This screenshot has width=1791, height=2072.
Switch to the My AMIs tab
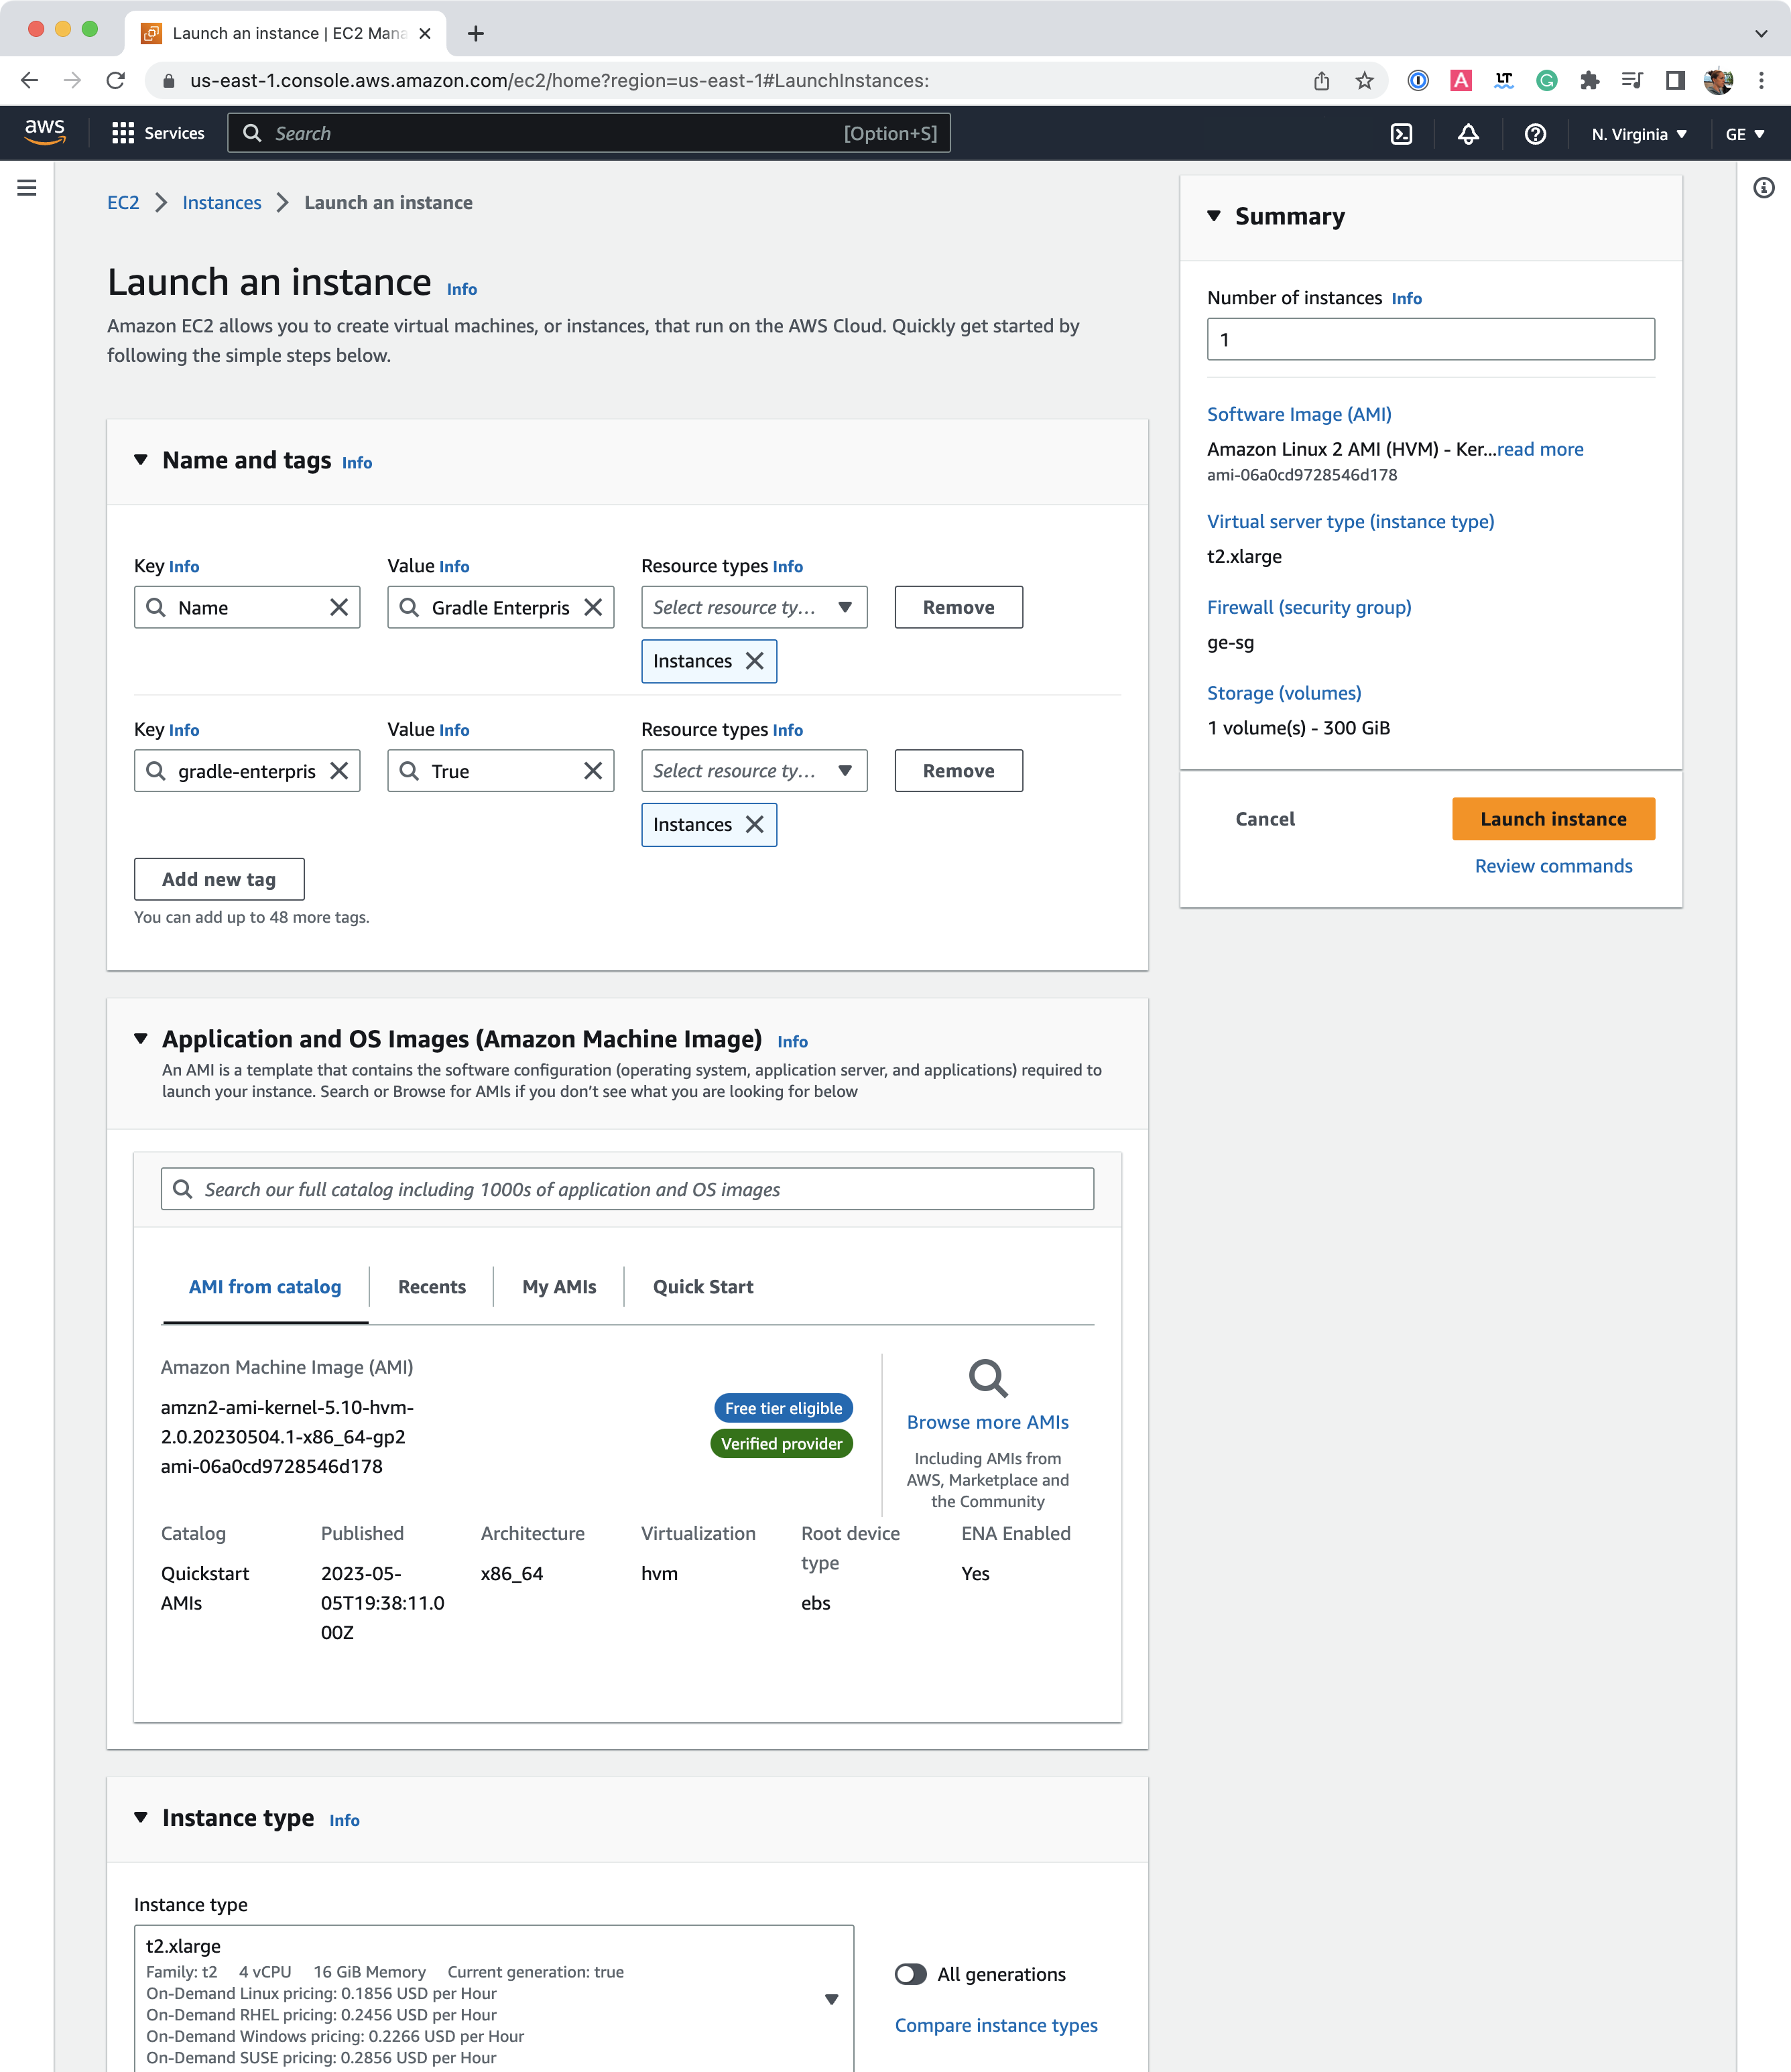coord(559,1286)
